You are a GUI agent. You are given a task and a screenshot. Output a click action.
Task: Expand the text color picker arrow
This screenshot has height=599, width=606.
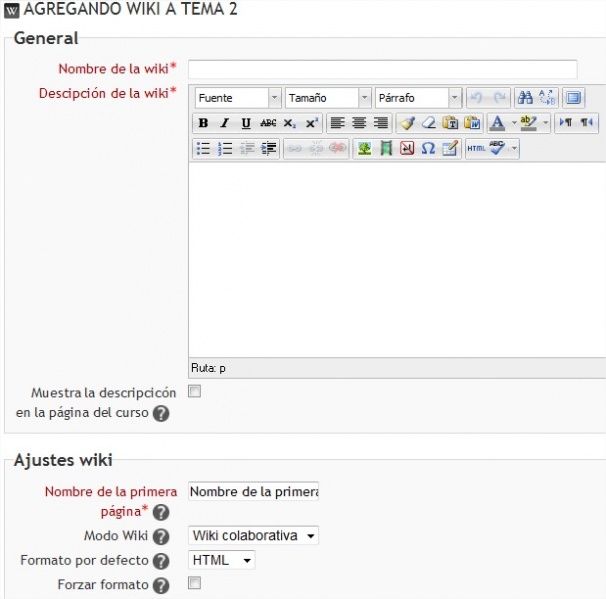tap(514, 123)
